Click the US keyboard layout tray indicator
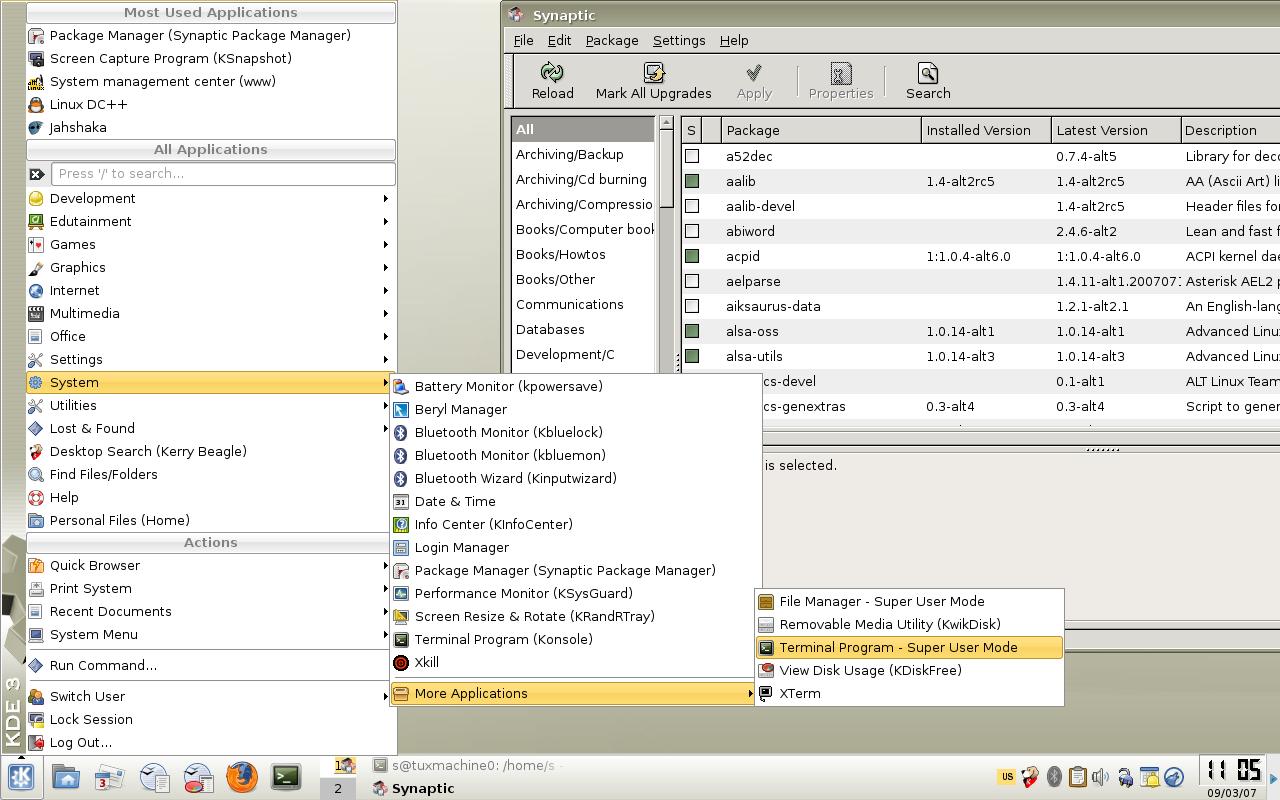1280x800 pixels. coord(1007,777)
